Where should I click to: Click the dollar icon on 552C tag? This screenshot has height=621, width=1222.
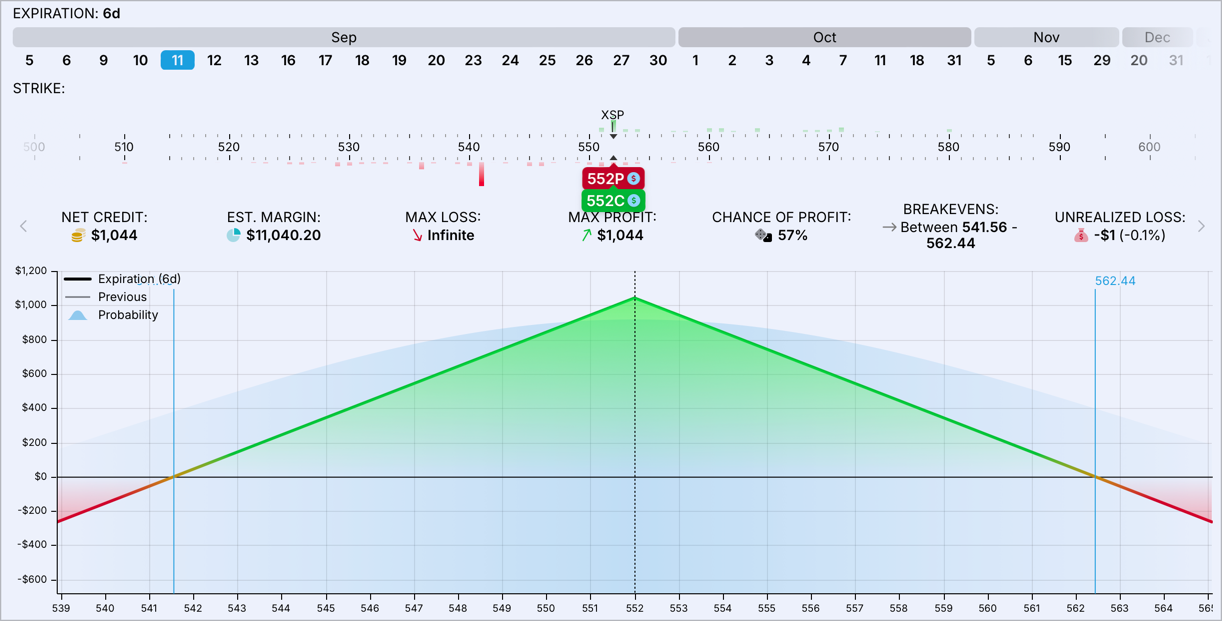(634, 201)
